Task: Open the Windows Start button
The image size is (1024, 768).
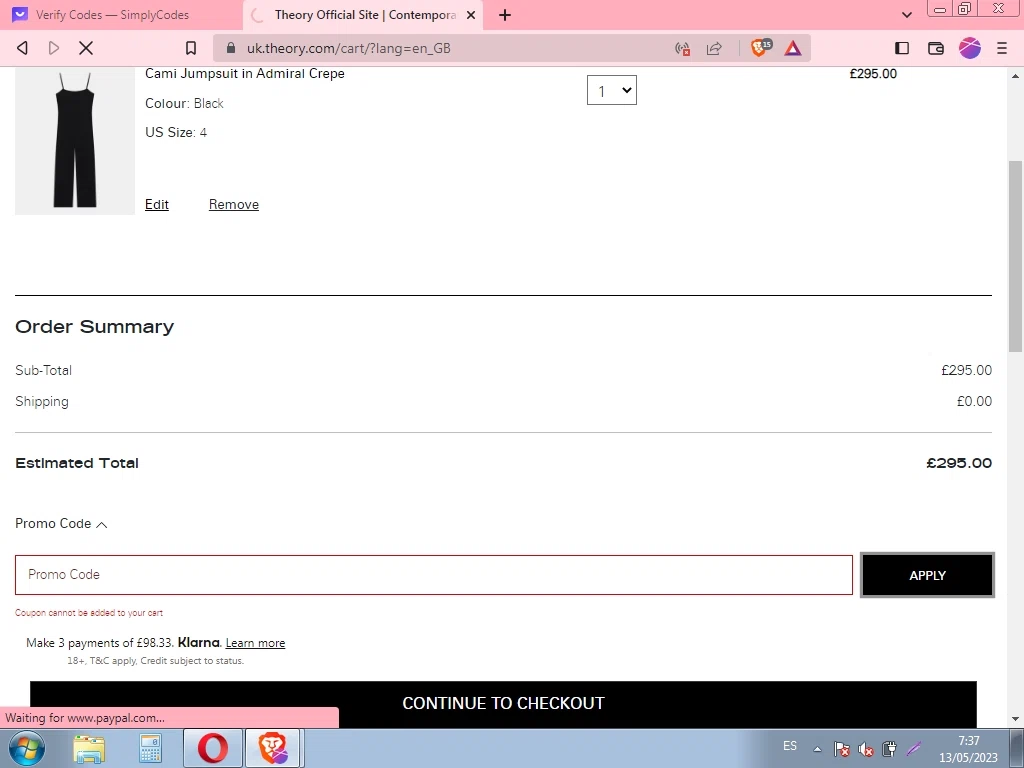Action: pyautogui.click(x=26, y=748)
